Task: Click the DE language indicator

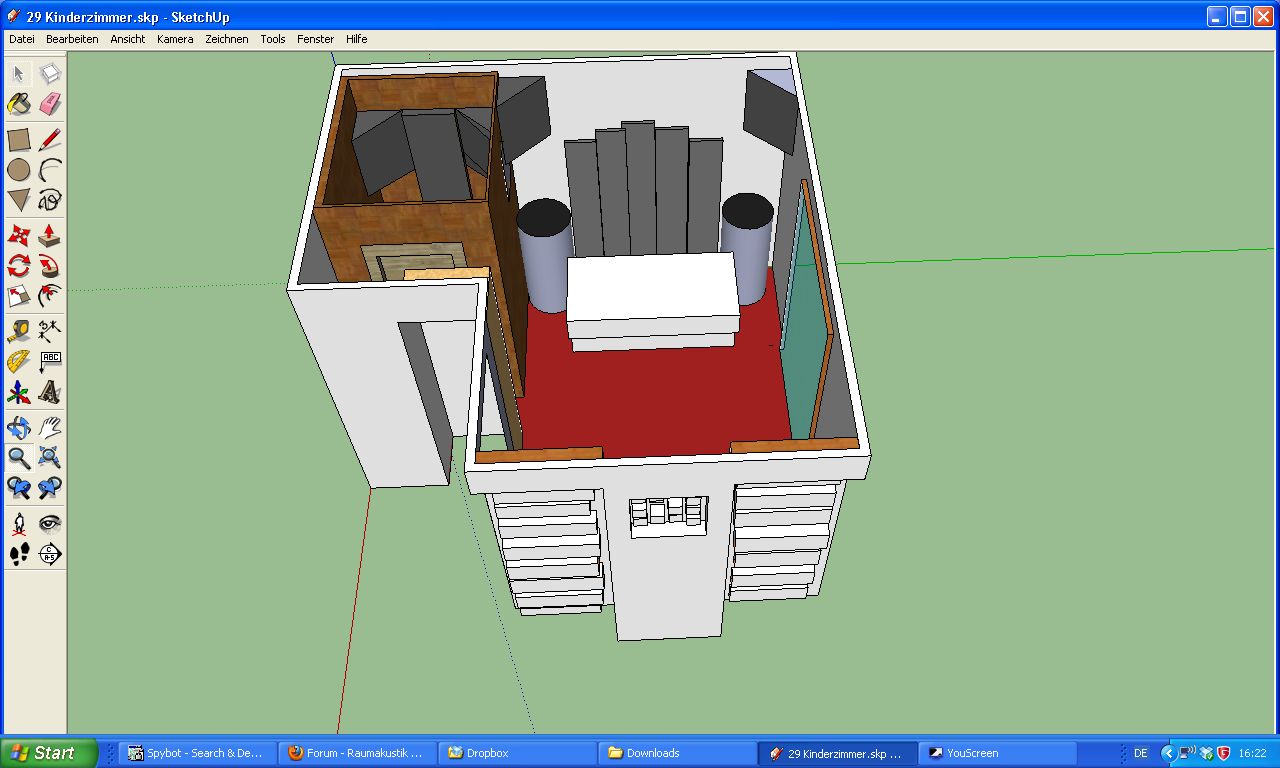Action: (1141, 753)
